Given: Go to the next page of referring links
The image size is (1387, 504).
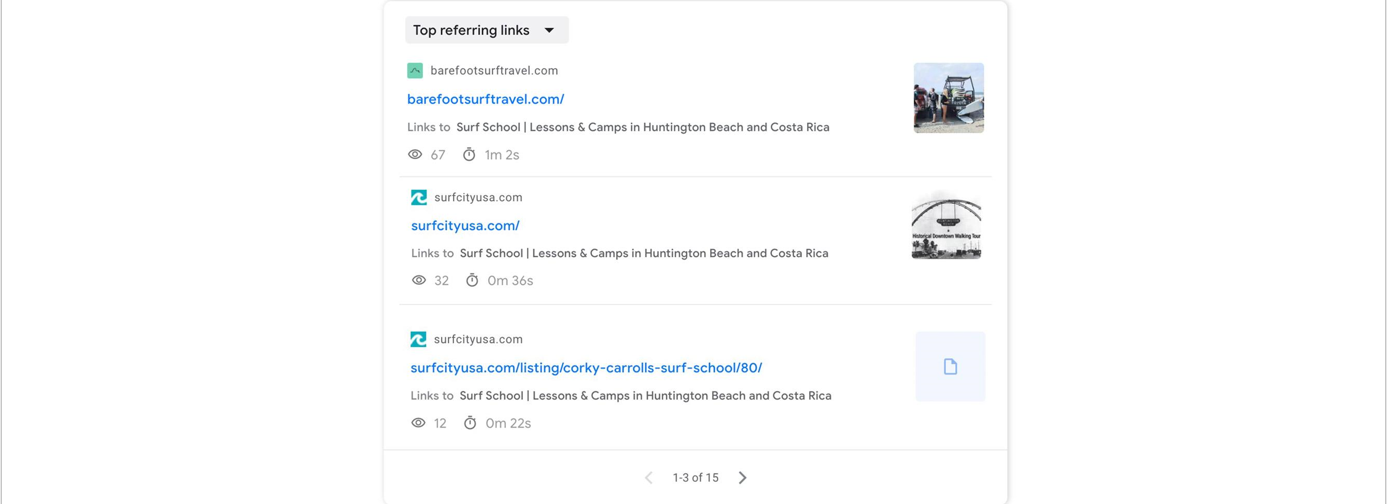Looking at the screenshot, I should click(742, 478).
